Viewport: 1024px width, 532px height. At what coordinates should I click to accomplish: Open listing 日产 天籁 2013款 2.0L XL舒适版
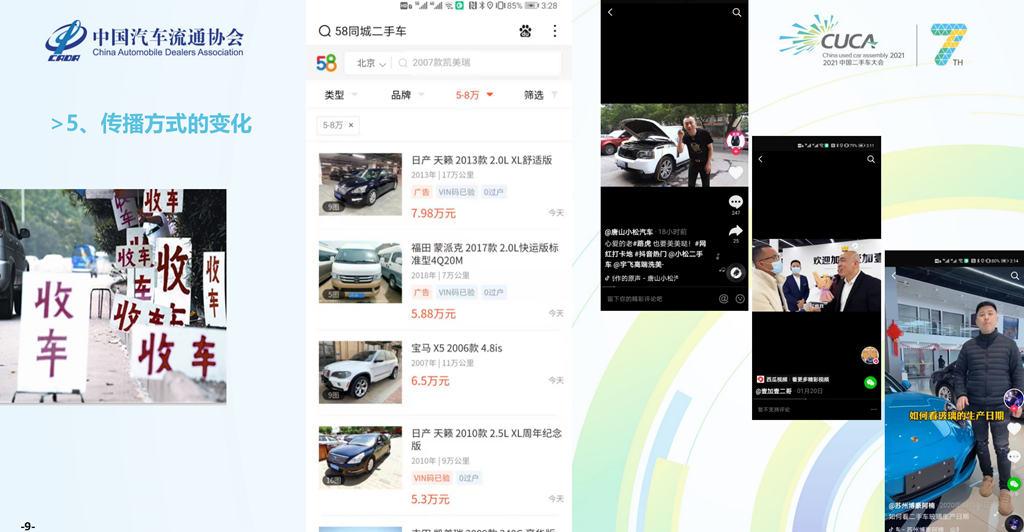(481, 160)
